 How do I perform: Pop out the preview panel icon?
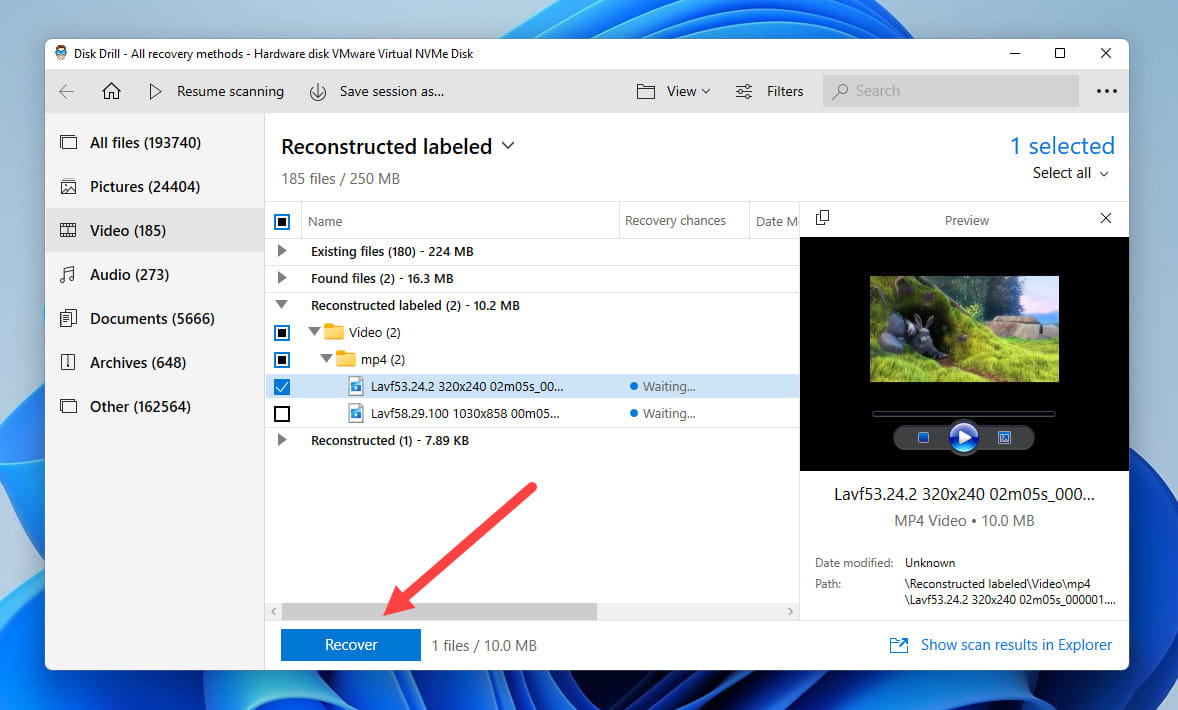823,217
